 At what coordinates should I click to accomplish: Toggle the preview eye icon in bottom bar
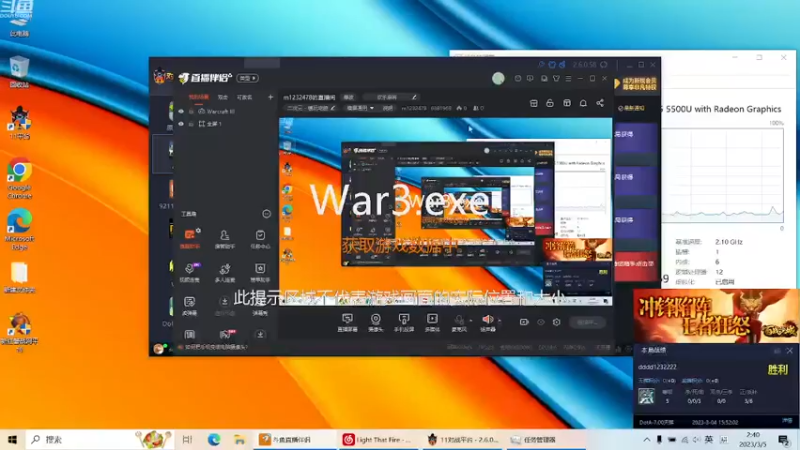pos(541,322)
